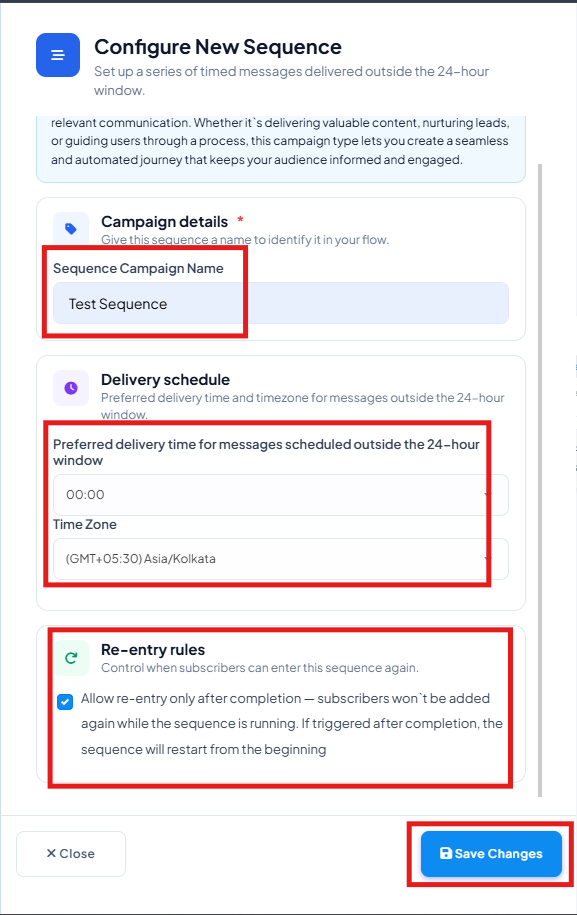Save the sequence with Save Changes

tap(491, 854)
